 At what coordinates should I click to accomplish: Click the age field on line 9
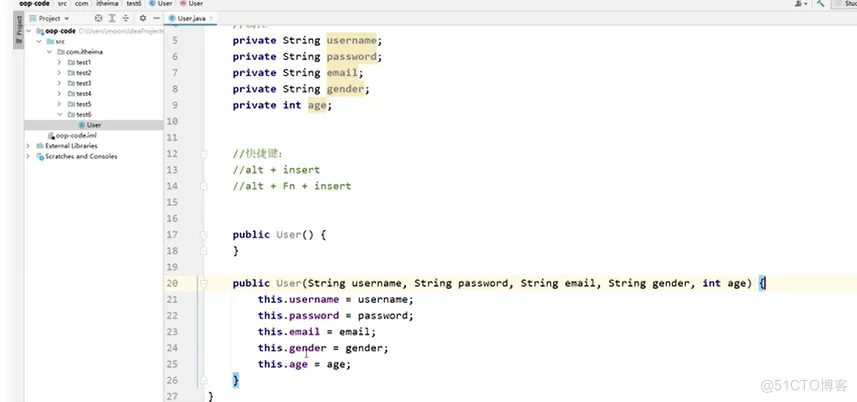coord(317,105)
